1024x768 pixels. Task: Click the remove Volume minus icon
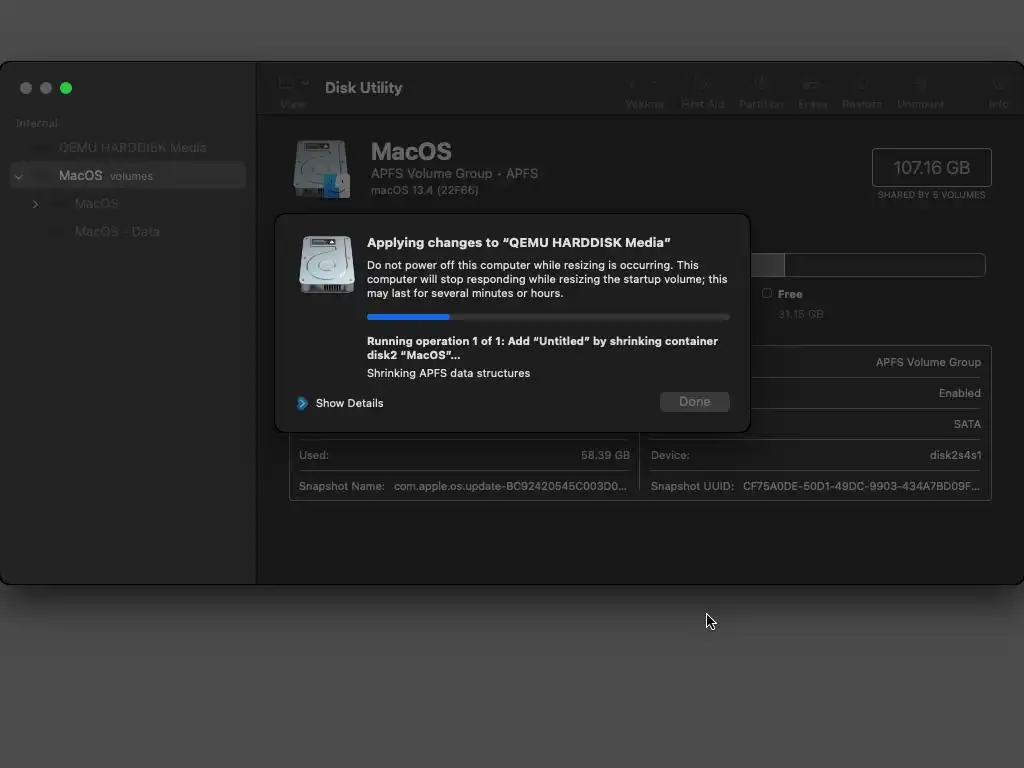[x=656, y=84]
